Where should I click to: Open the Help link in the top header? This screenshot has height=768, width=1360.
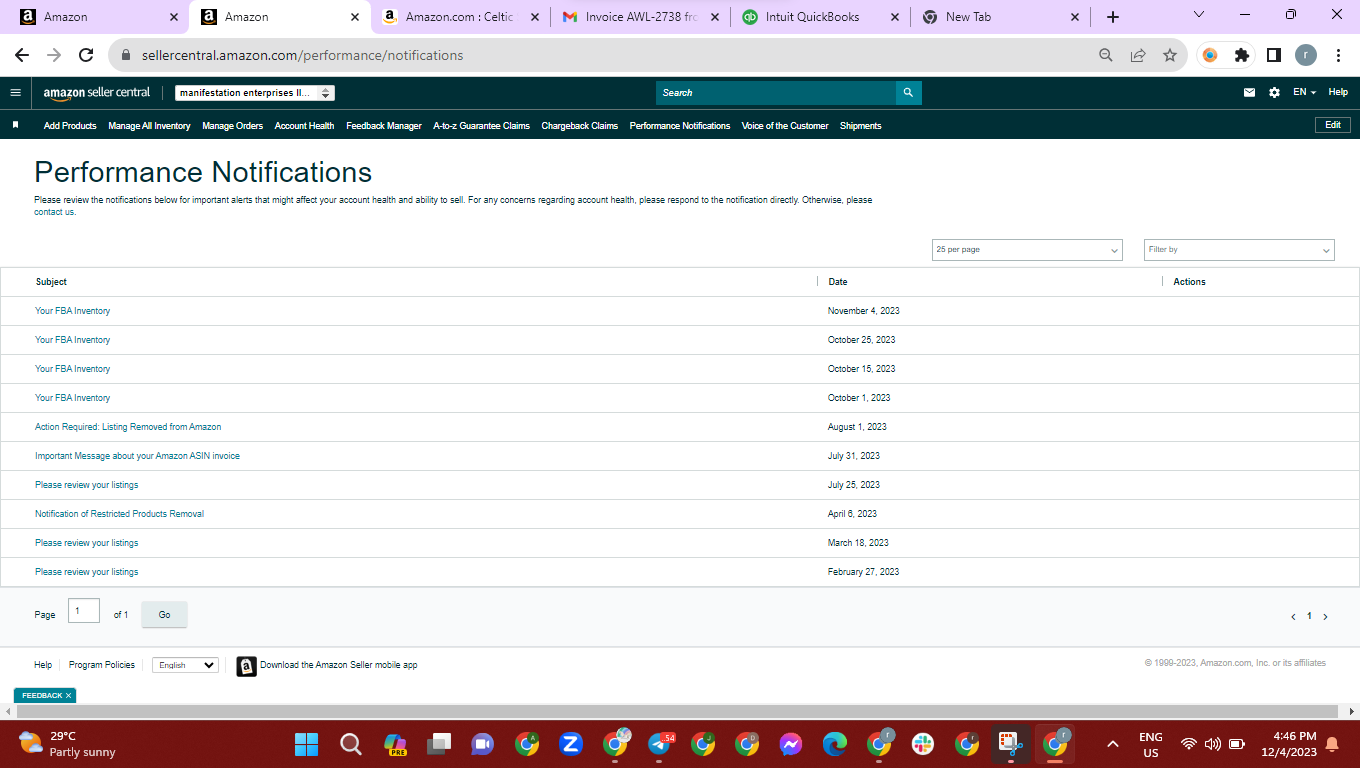tap(1338, 92)
